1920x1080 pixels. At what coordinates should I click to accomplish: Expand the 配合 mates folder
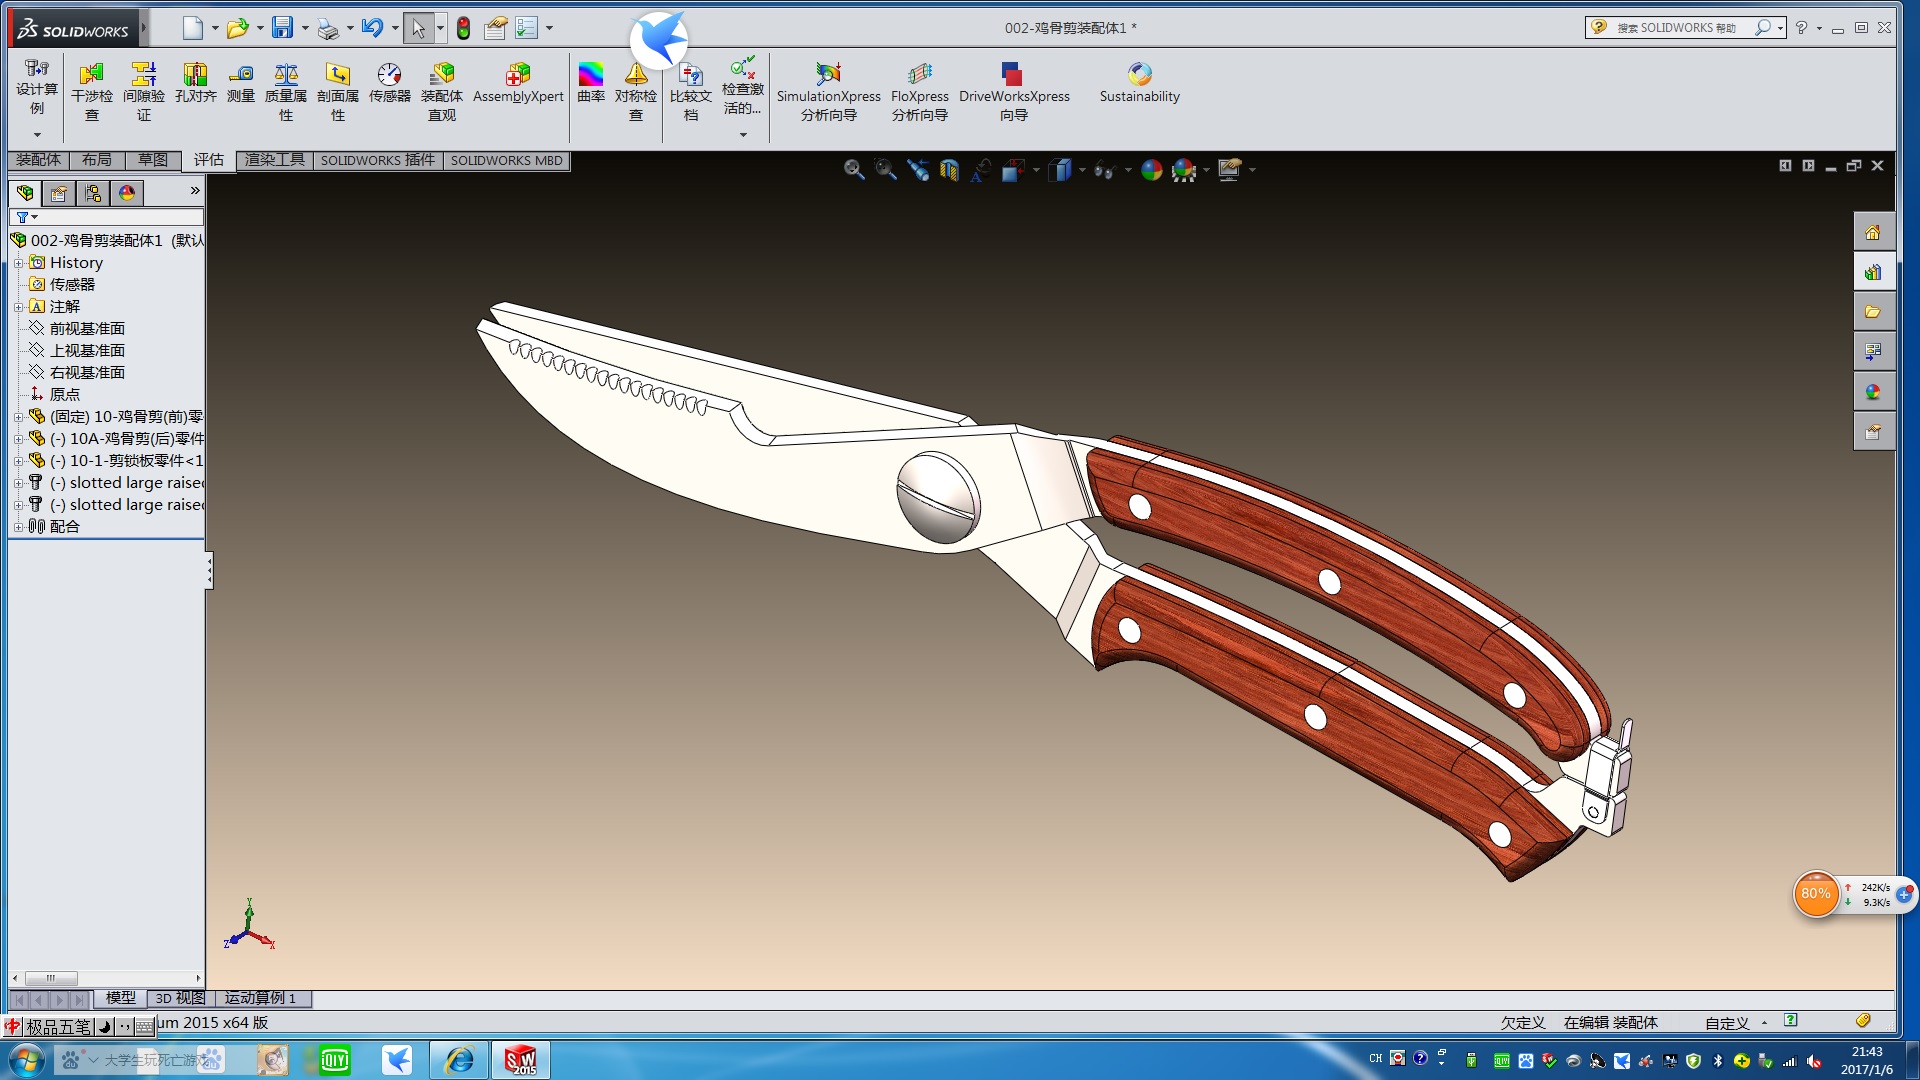pos(18,527)
